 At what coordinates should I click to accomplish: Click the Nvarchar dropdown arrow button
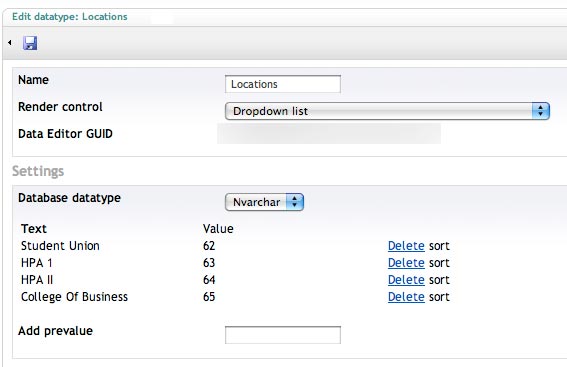coord(295,202)
